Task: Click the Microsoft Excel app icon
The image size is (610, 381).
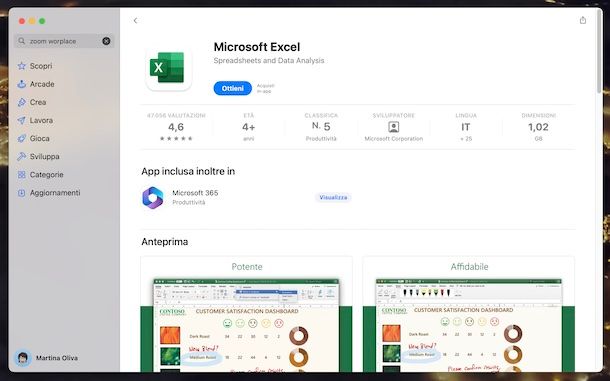Action: coord(168,68)
